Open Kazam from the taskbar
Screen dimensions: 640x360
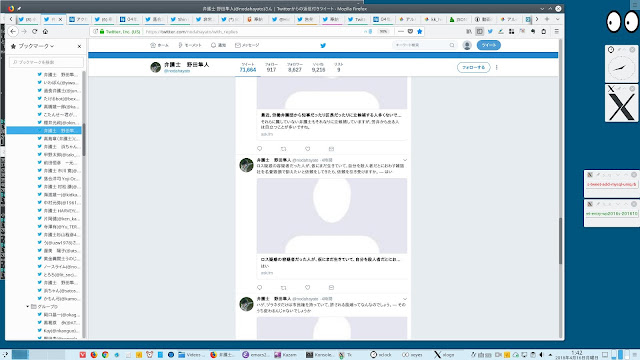(x=285, y=355)
